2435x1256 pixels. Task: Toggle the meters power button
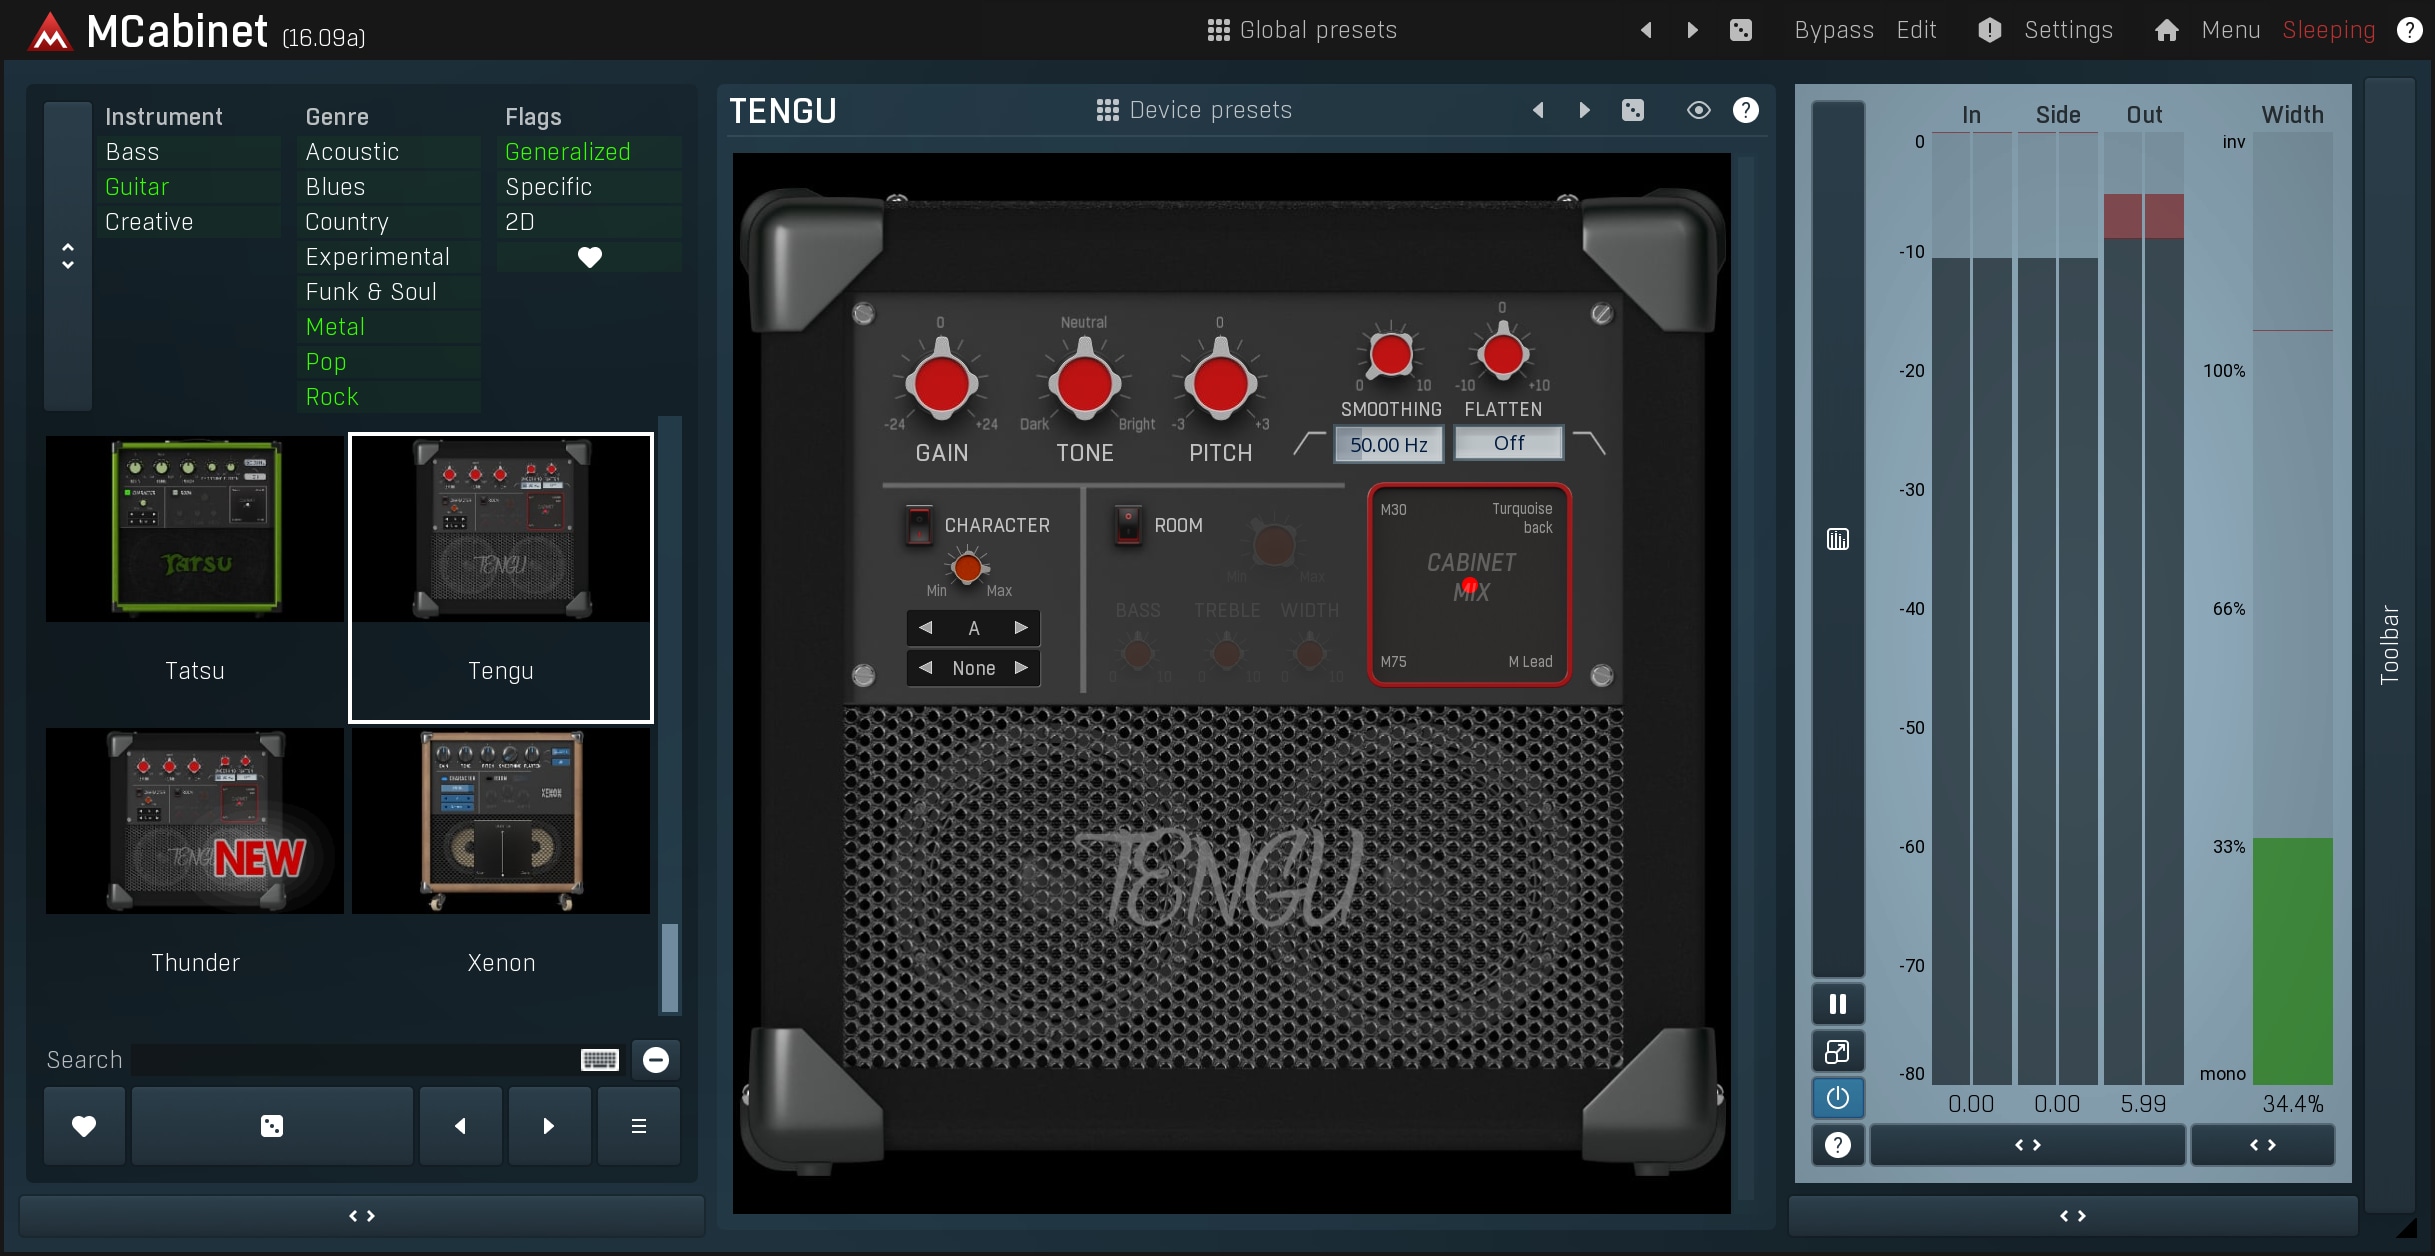1838,1098
